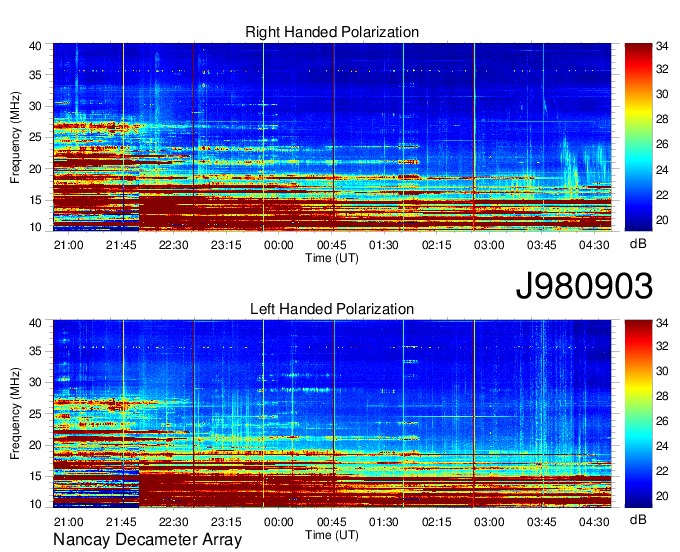Viewport: 680px width, 552px height.
Task: Click the 34 dB label on the Left Handed color bar
Action: [x=662, y=323]
